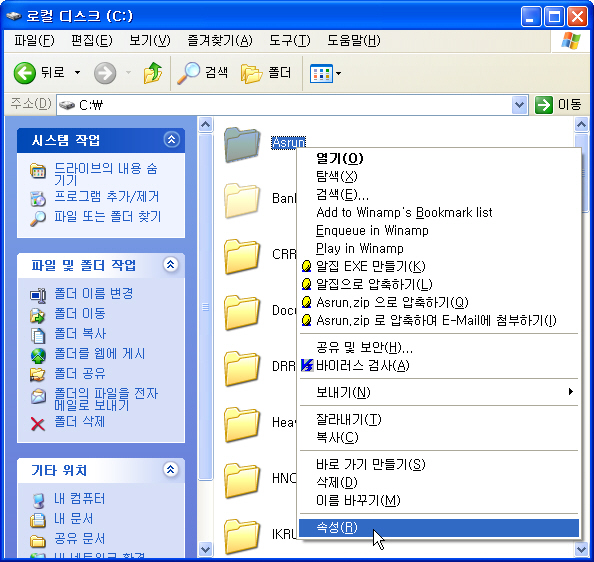Screen dimensions: 594x562
Task: Choose 탐색(X) in context menu
Action: (439, 176)
